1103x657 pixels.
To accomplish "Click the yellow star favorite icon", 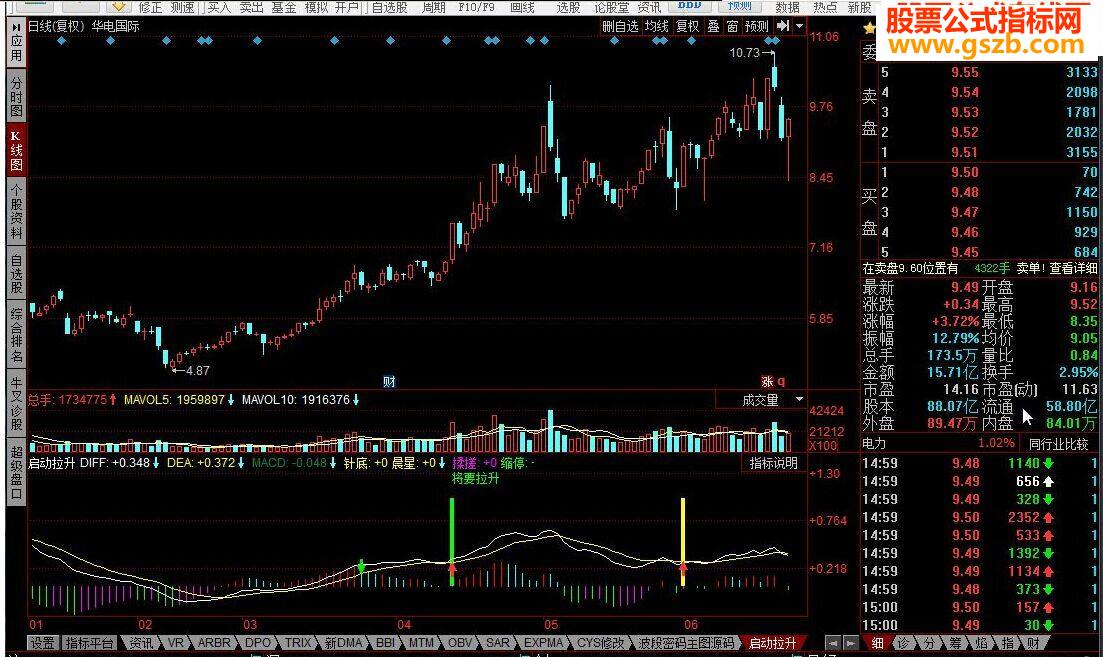I will click(869, 28).
